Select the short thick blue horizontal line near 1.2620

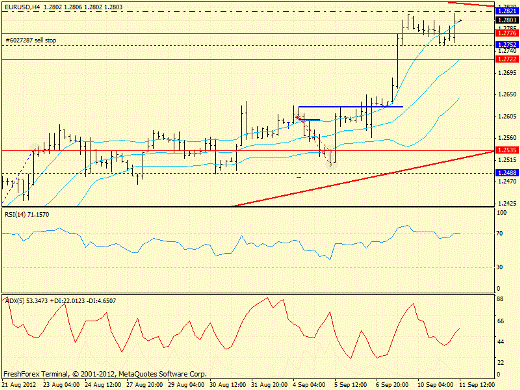(x=351, y=107)
